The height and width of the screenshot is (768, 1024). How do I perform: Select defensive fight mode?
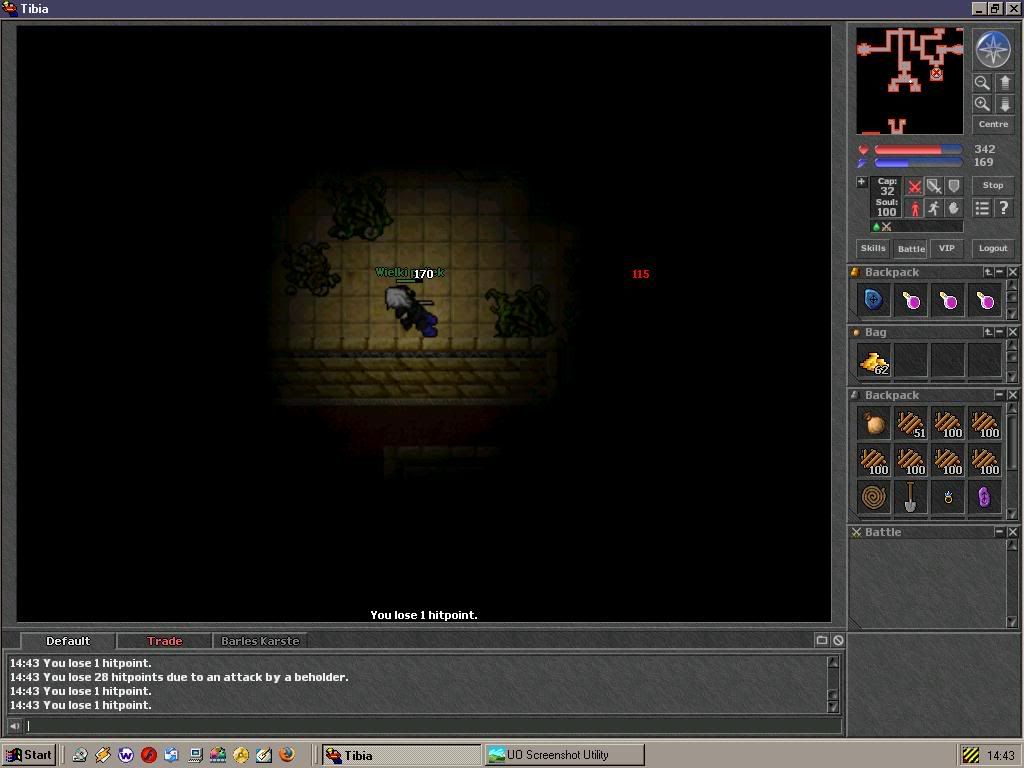coord(953,187)
